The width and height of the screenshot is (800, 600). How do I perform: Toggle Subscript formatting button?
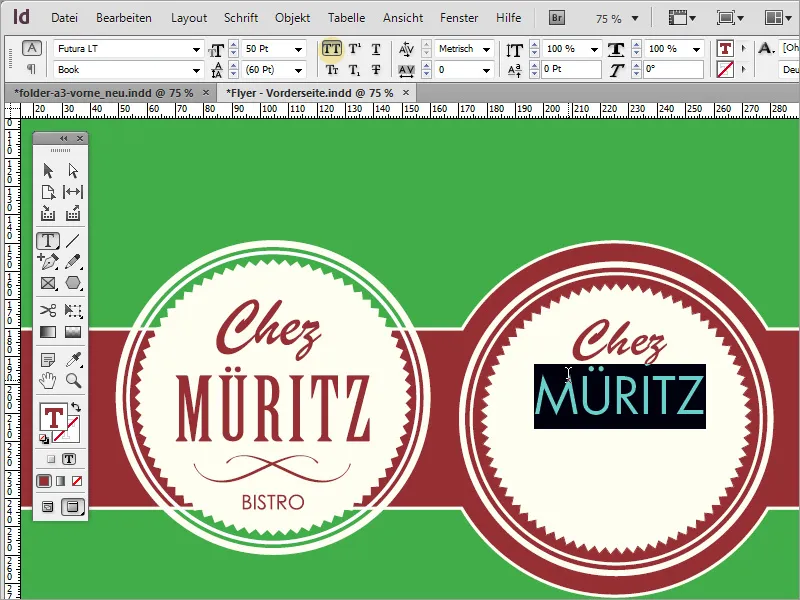[355, 70]
